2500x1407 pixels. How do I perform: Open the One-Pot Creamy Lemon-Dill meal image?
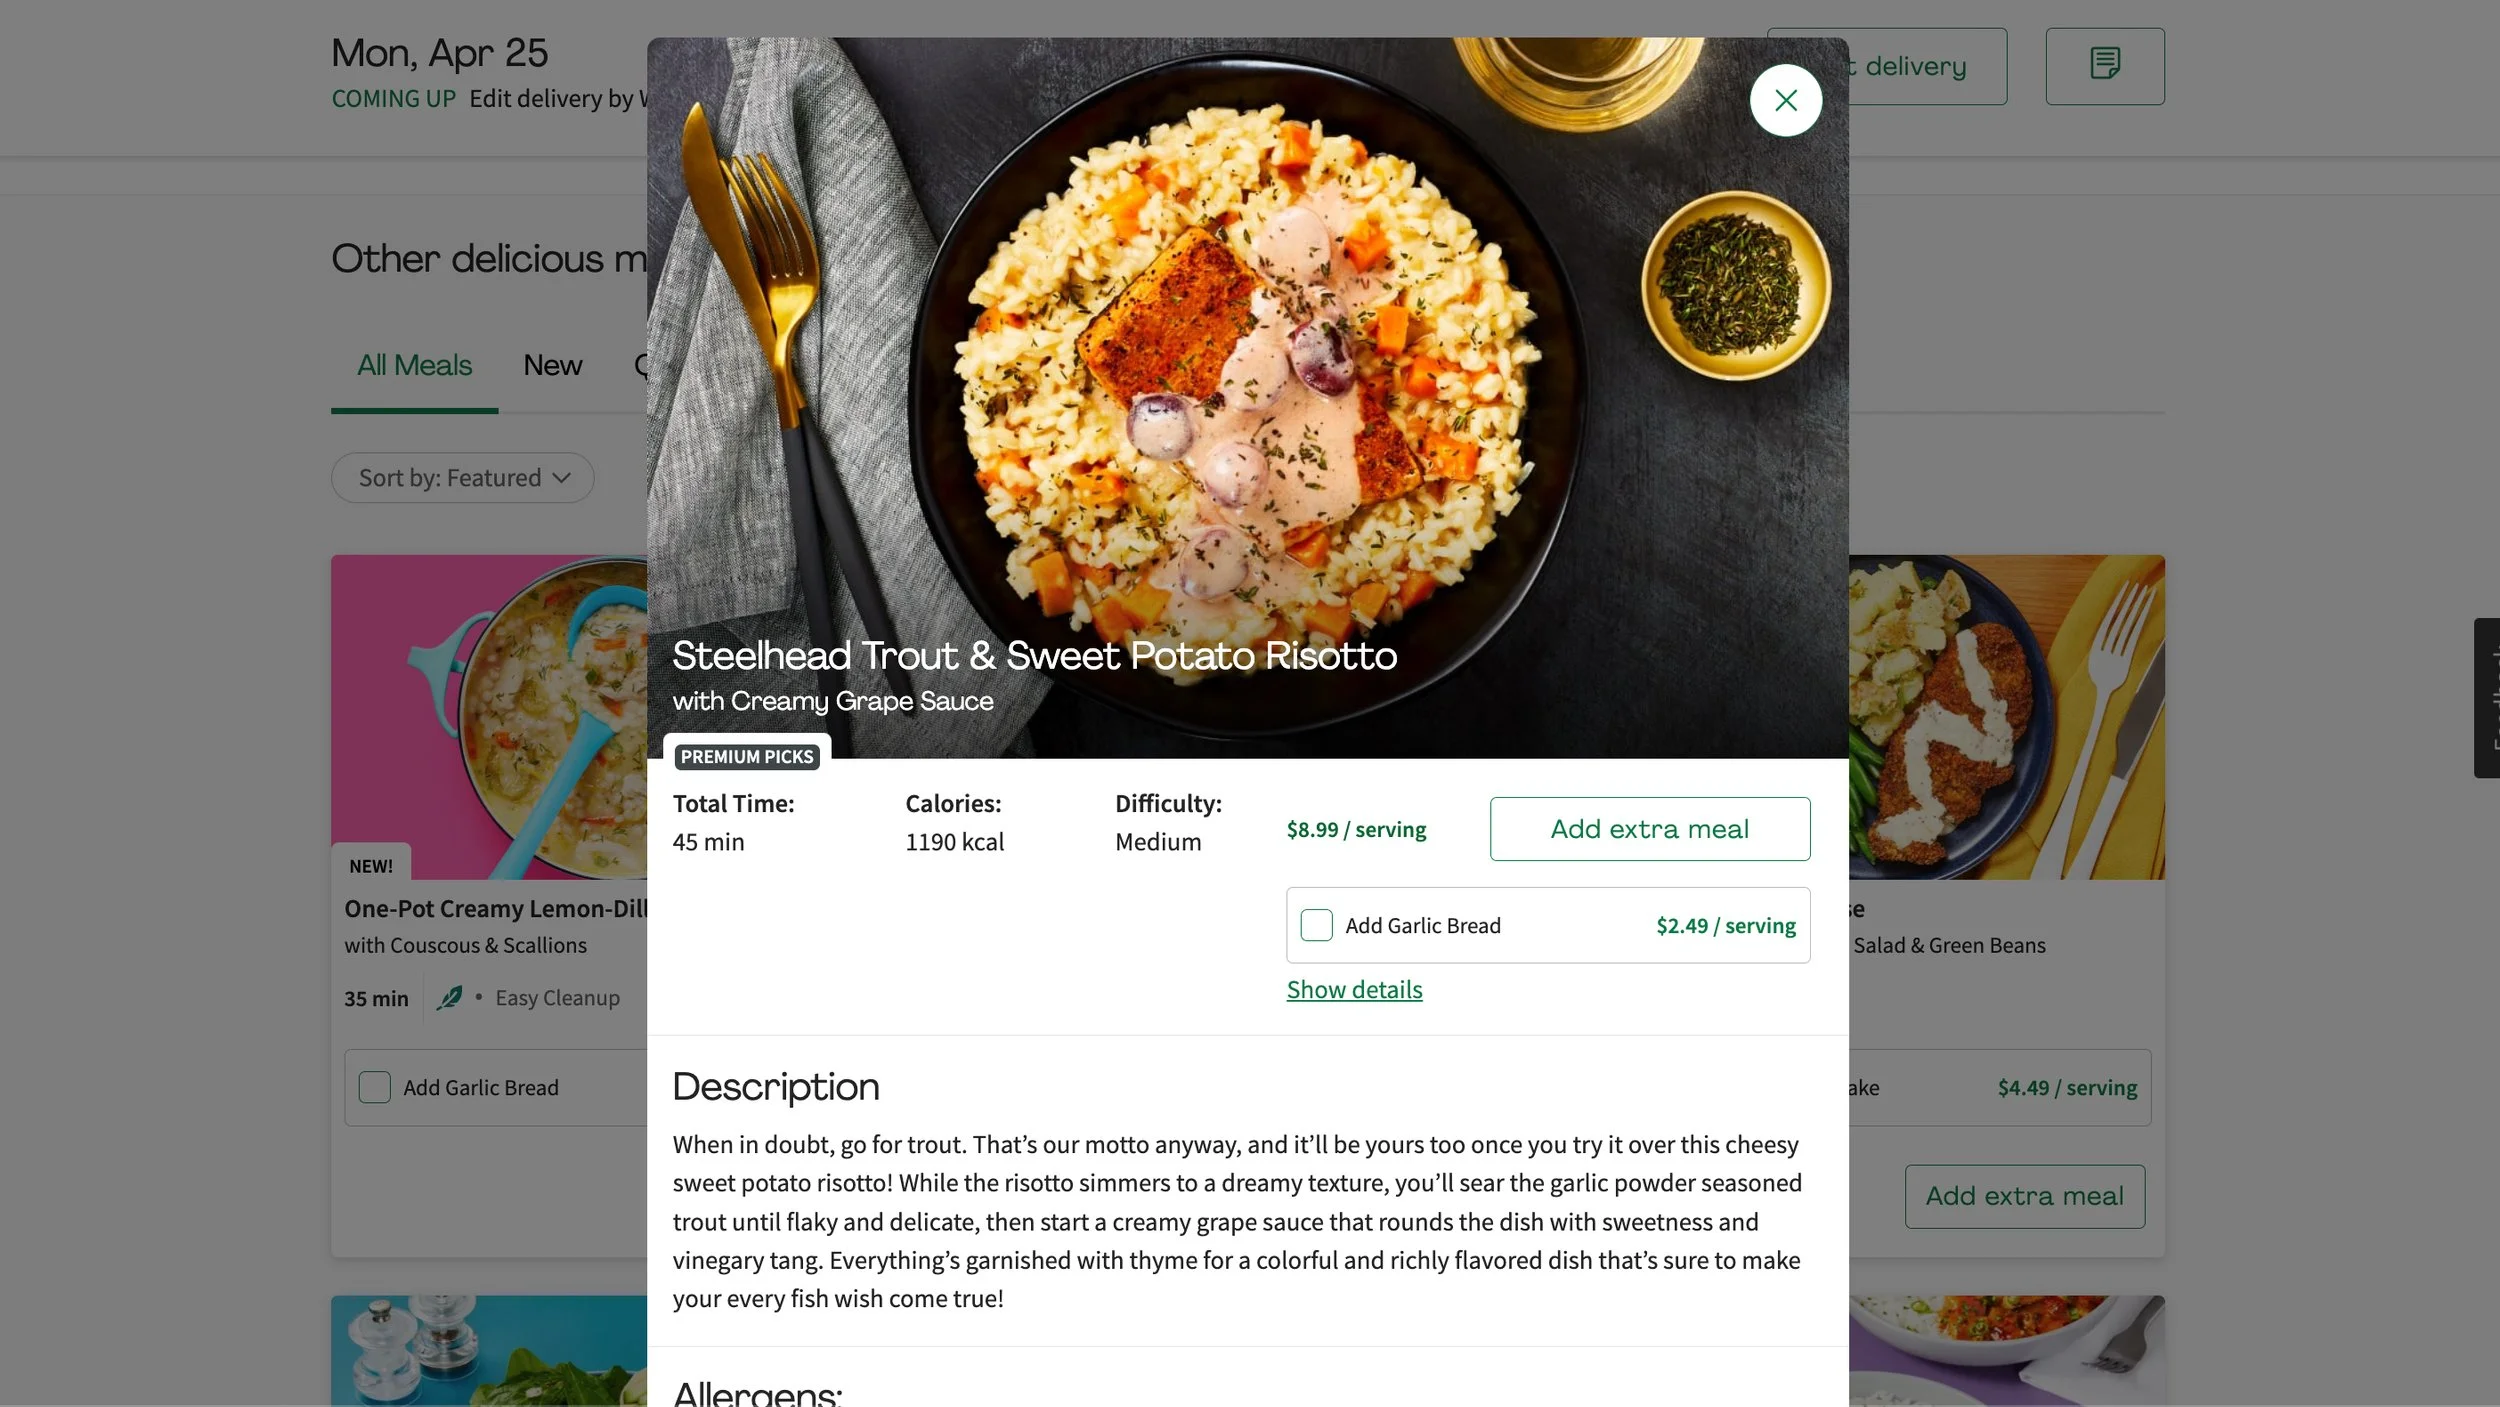point(489,717)
